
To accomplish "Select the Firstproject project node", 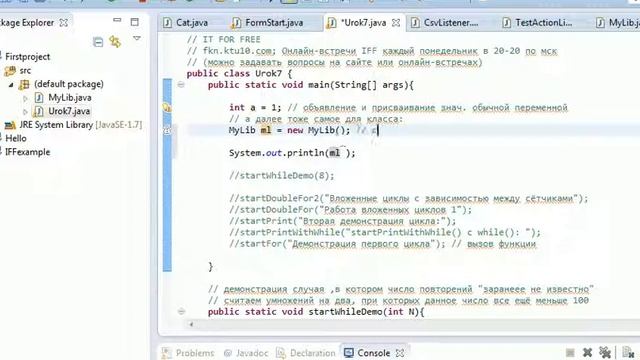I will click(28, 57).
